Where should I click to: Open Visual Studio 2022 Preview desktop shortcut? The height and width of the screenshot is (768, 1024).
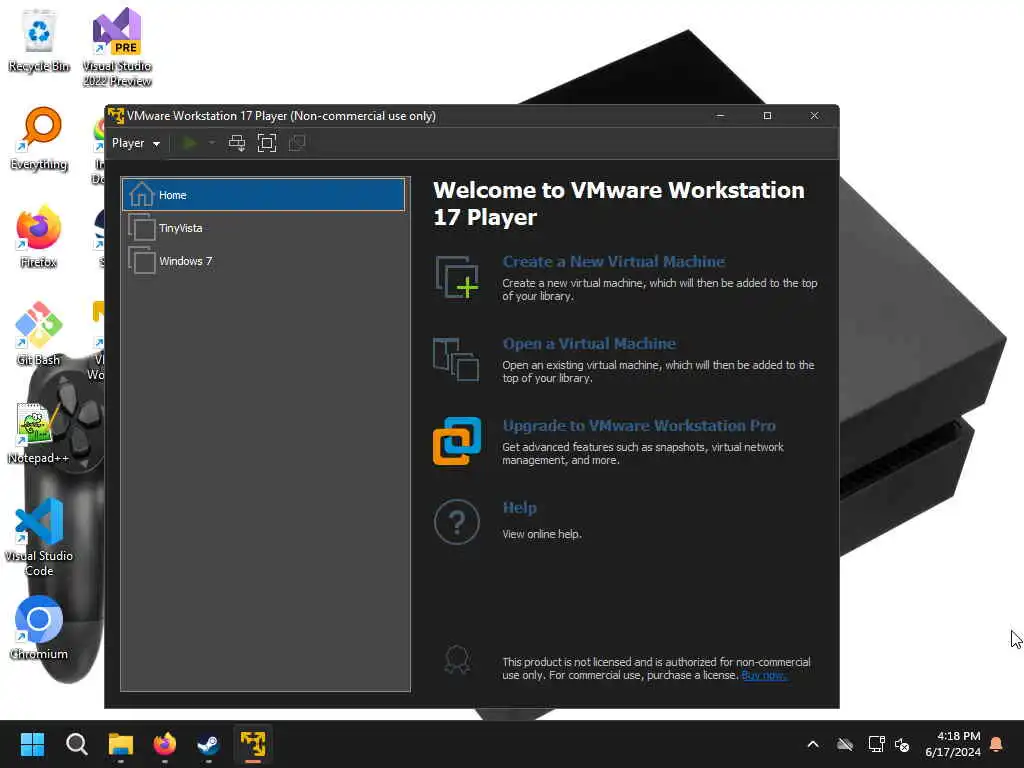pos(117,47)
